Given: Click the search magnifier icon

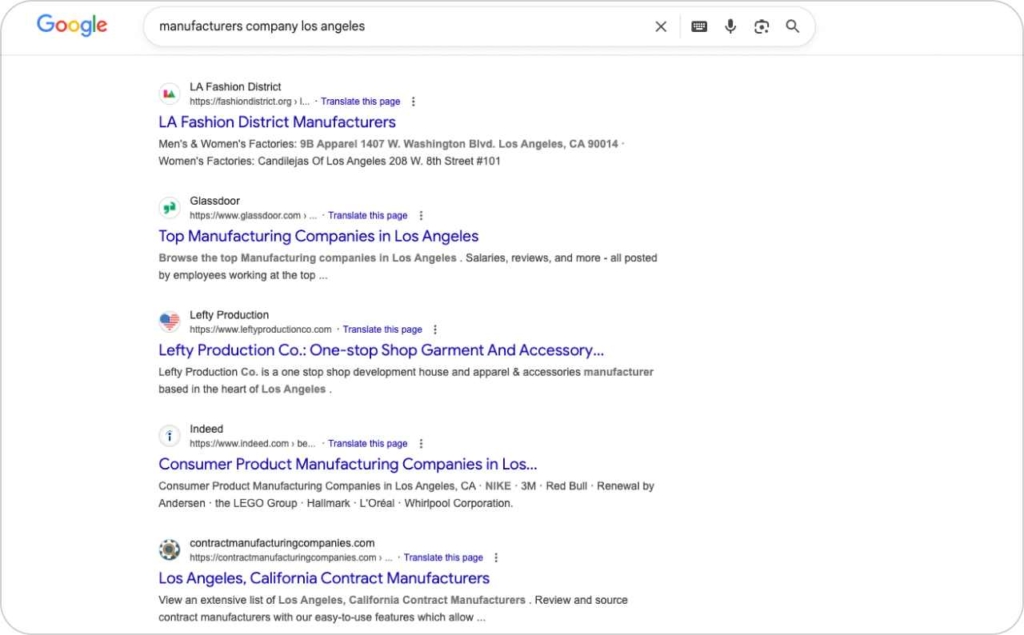Looking at the screenshot, I should tap(793, 26).
